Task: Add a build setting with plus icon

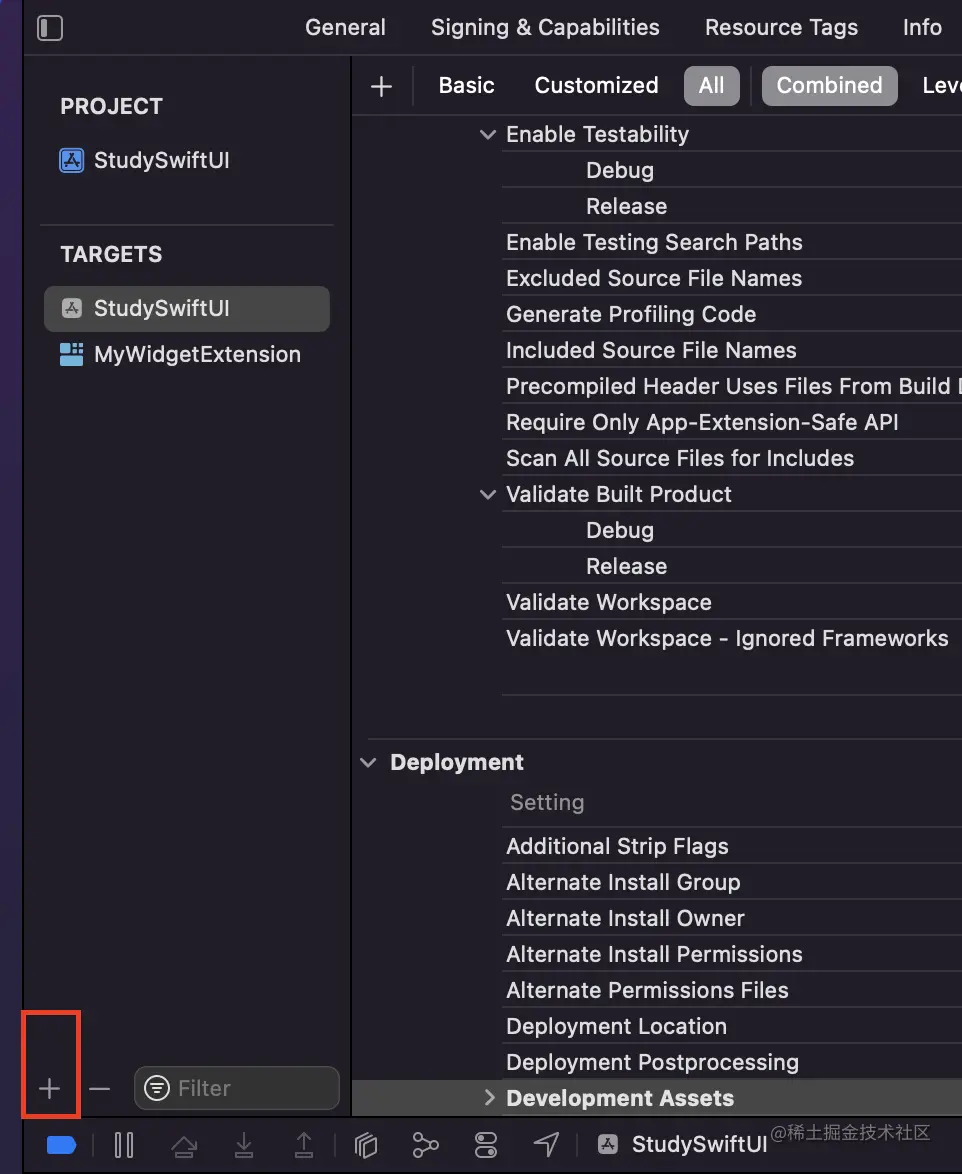Action: (x=381, y=86)
